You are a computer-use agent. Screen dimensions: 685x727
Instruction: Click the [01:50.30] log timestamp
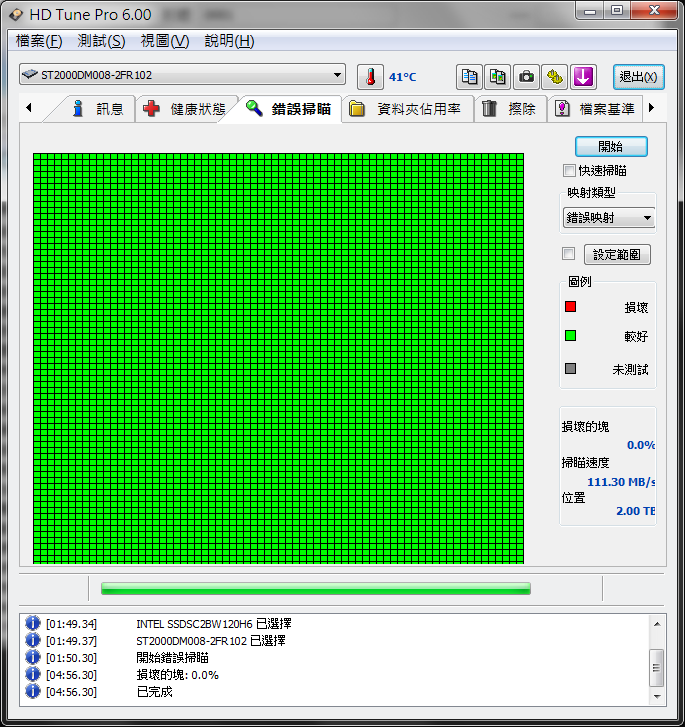click(x=71, y=658)
